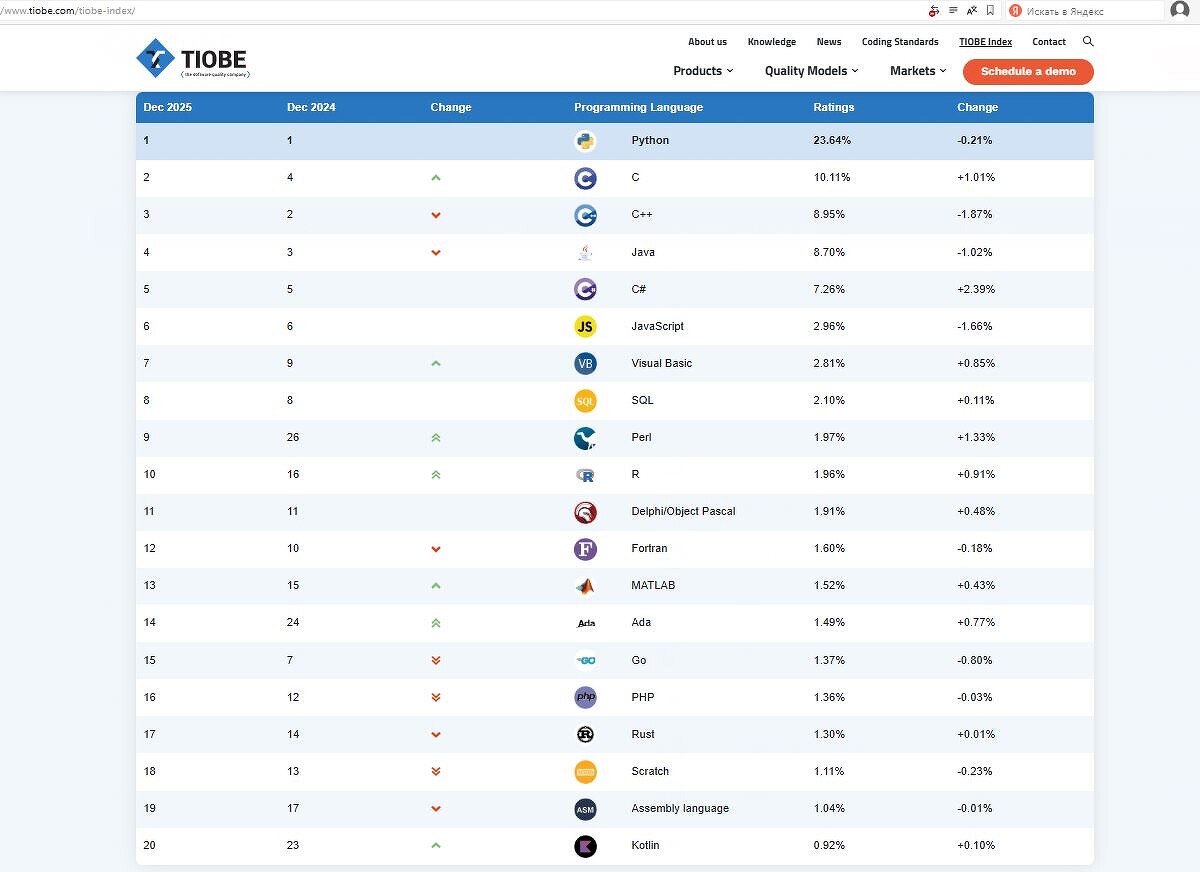Screen dimensions: 1200x872
Task: Expand the Products dropdown menu
Action: (x=703, y=71)
